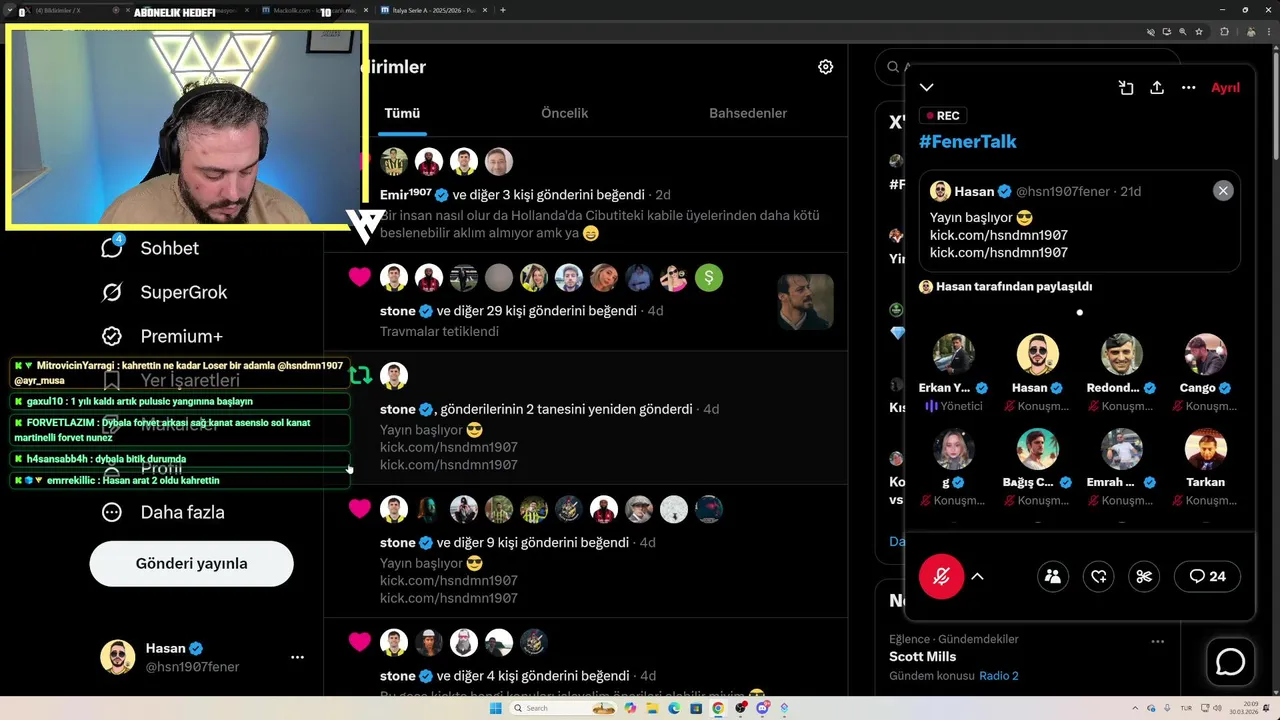This screenshot has width=1280, height=720.
Task: Open Chrome extensions puzzle icon
Action: tap(1224, 32)
